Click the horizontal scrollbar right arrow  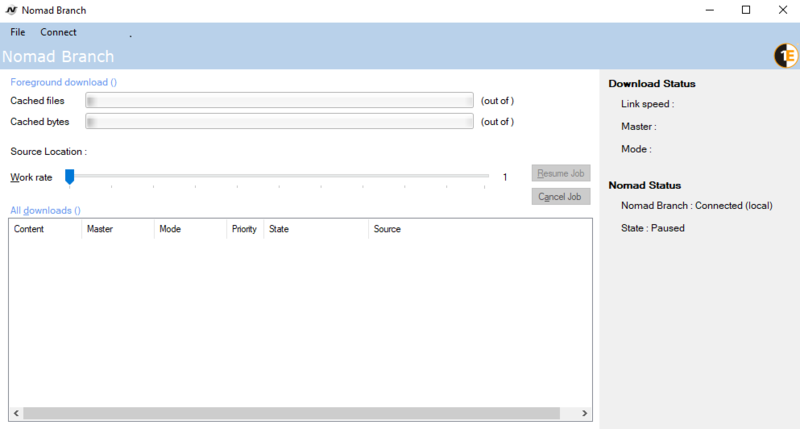[x=585, y=413]
